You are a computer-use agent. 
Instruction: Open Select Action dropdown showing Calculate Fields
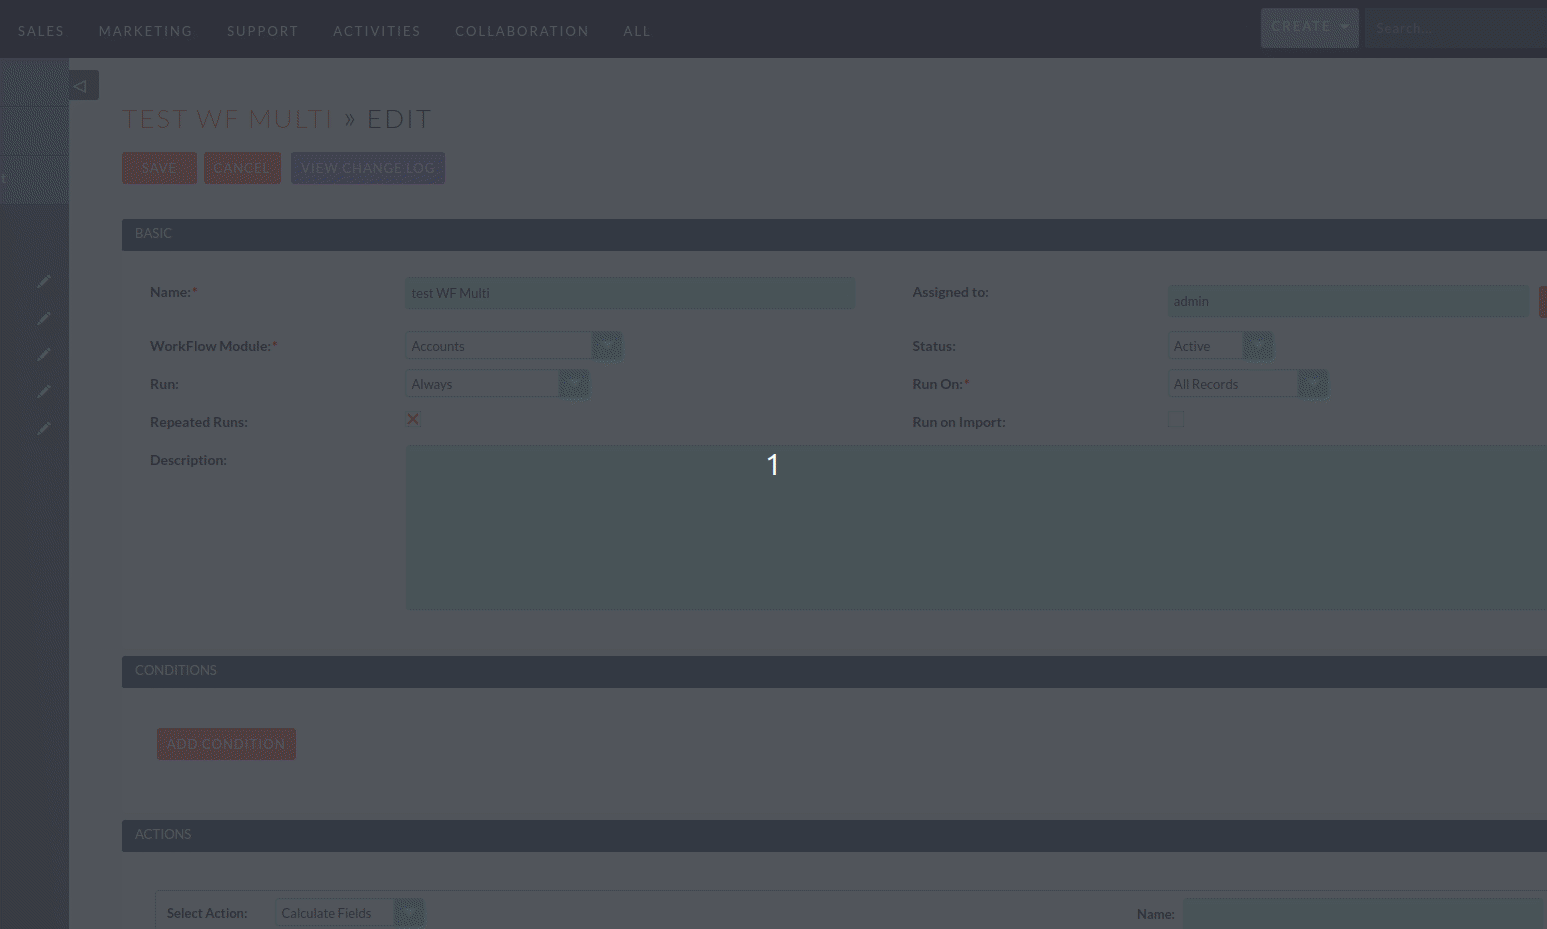click(350, 913)
